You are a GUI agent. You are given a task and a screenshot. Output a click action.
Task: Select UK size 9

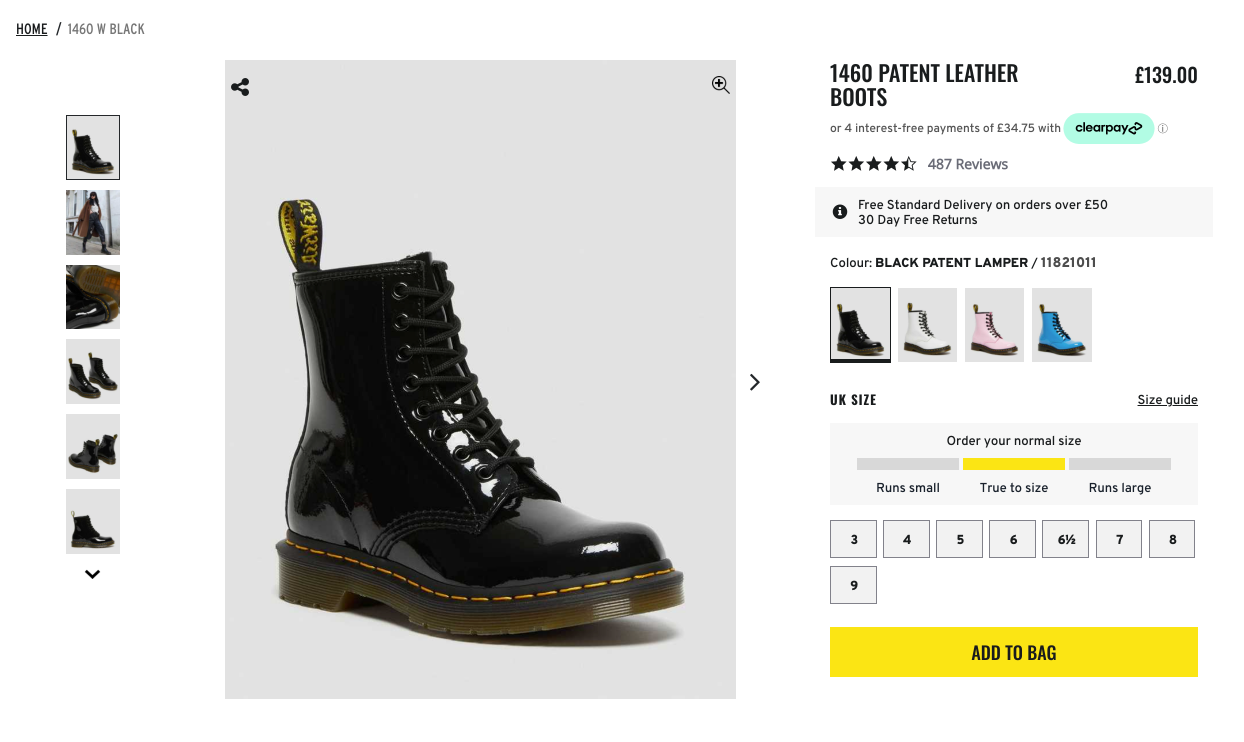pos(854,585)
